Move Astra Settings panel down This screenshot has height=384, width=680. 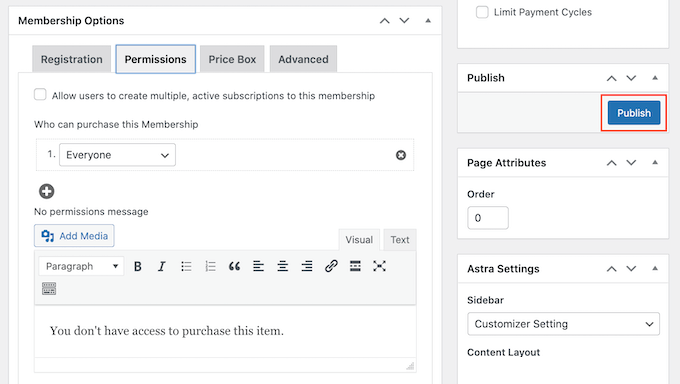631,269
